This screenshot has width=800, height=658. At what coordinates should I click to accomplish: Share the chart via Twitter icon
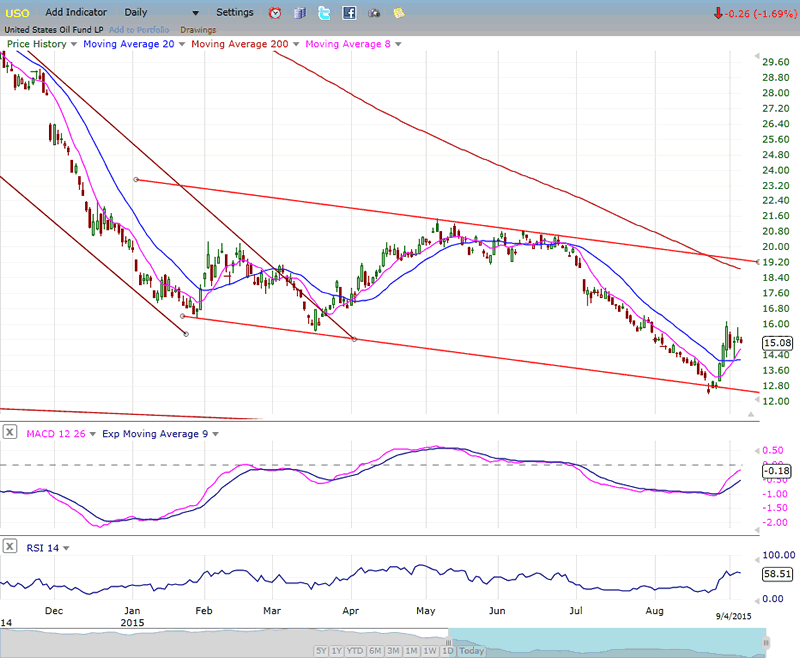point(324,13)
